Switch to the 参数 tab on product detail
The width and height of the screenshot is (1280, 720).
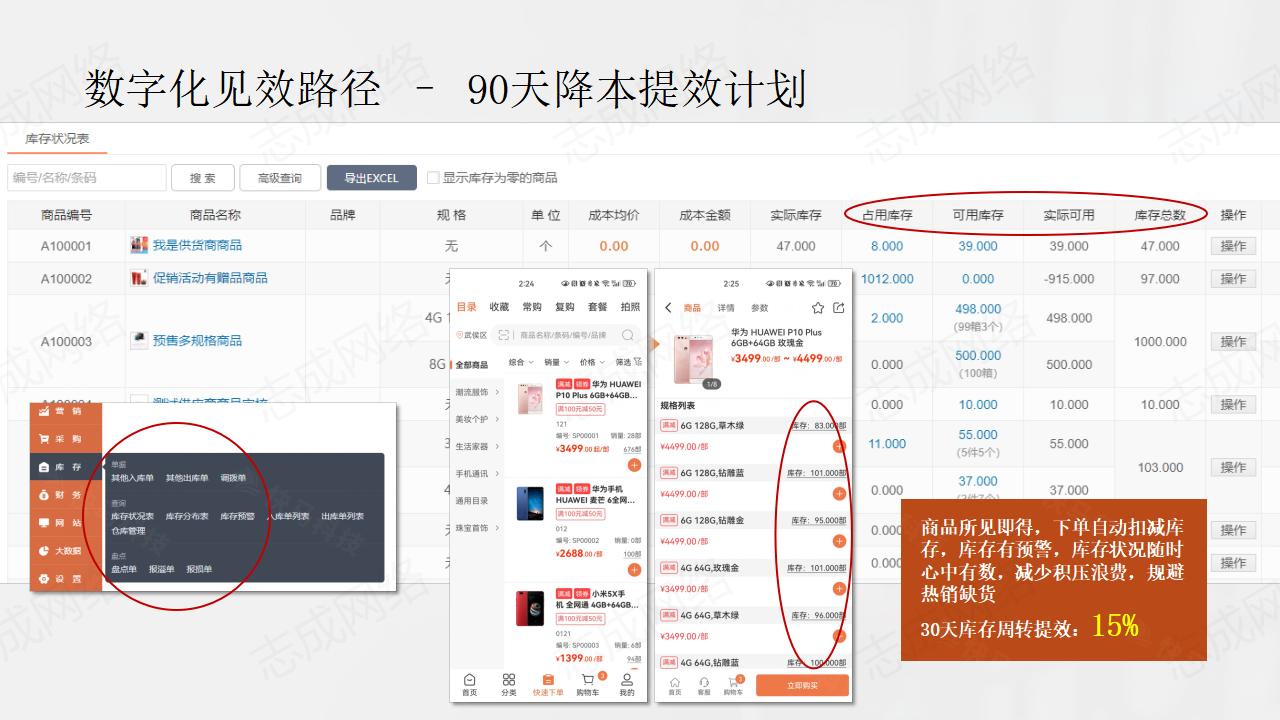point(759,308)
